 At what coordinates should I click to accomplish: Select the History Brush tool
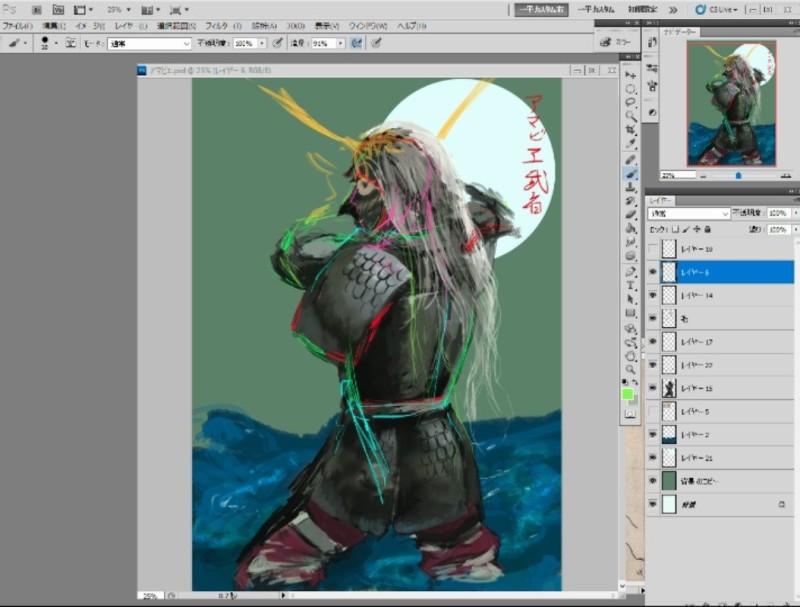tap(631, 201)
